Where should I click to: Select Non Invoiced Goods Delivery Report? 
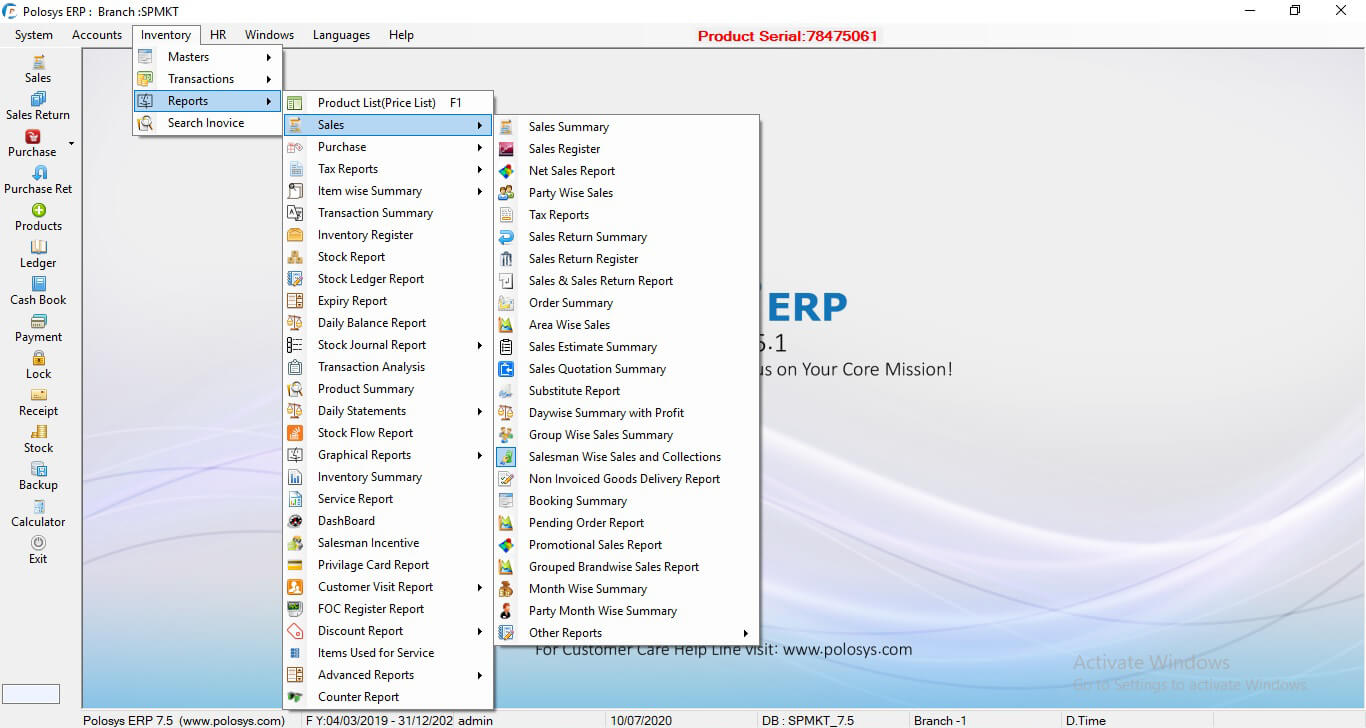(x=627, y=479)
